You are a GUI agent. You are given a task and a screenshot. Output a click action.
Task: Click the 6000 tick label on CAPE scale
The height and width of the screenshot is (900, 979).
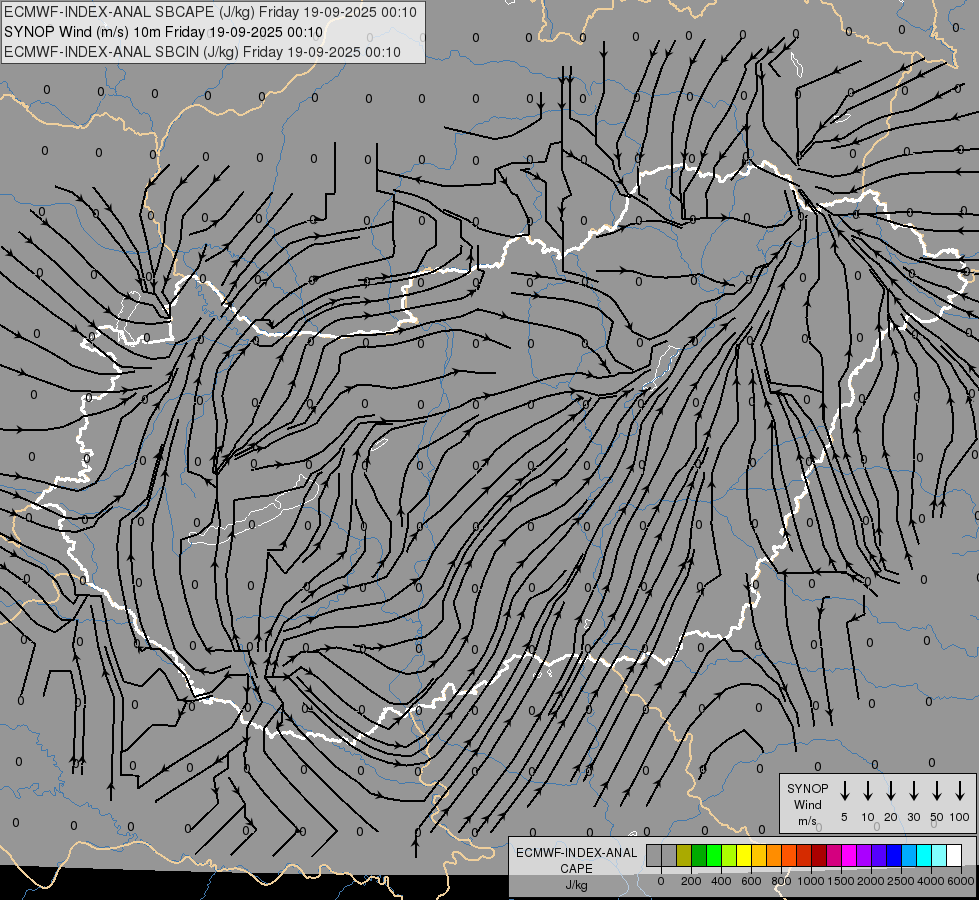[x=961, y=881]
